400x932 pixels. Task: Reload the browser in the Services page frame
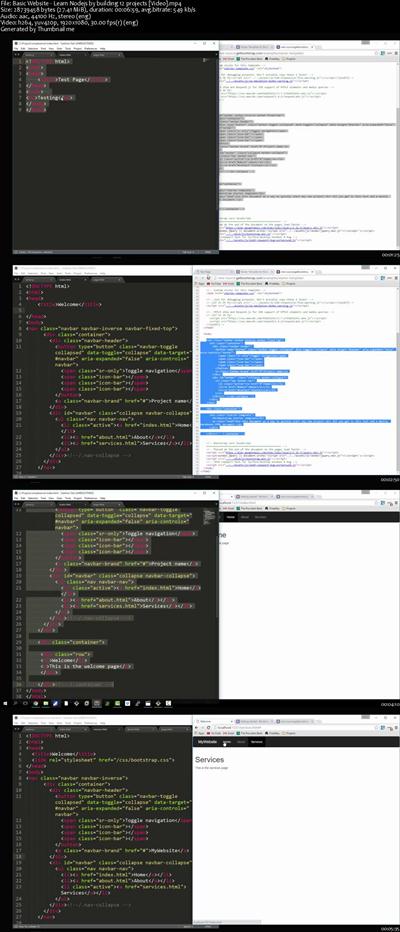click(x=210, y=726)
